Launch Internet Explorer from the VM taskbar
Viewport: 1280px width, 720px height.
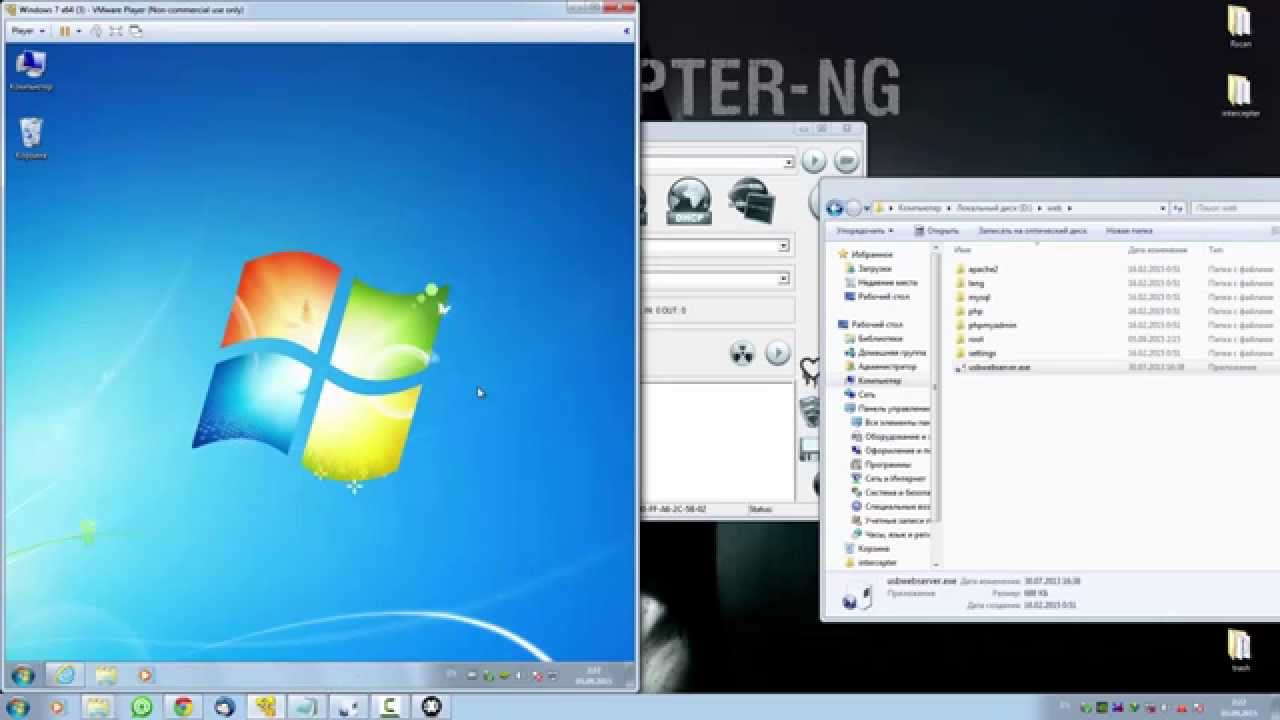(65, 675)
